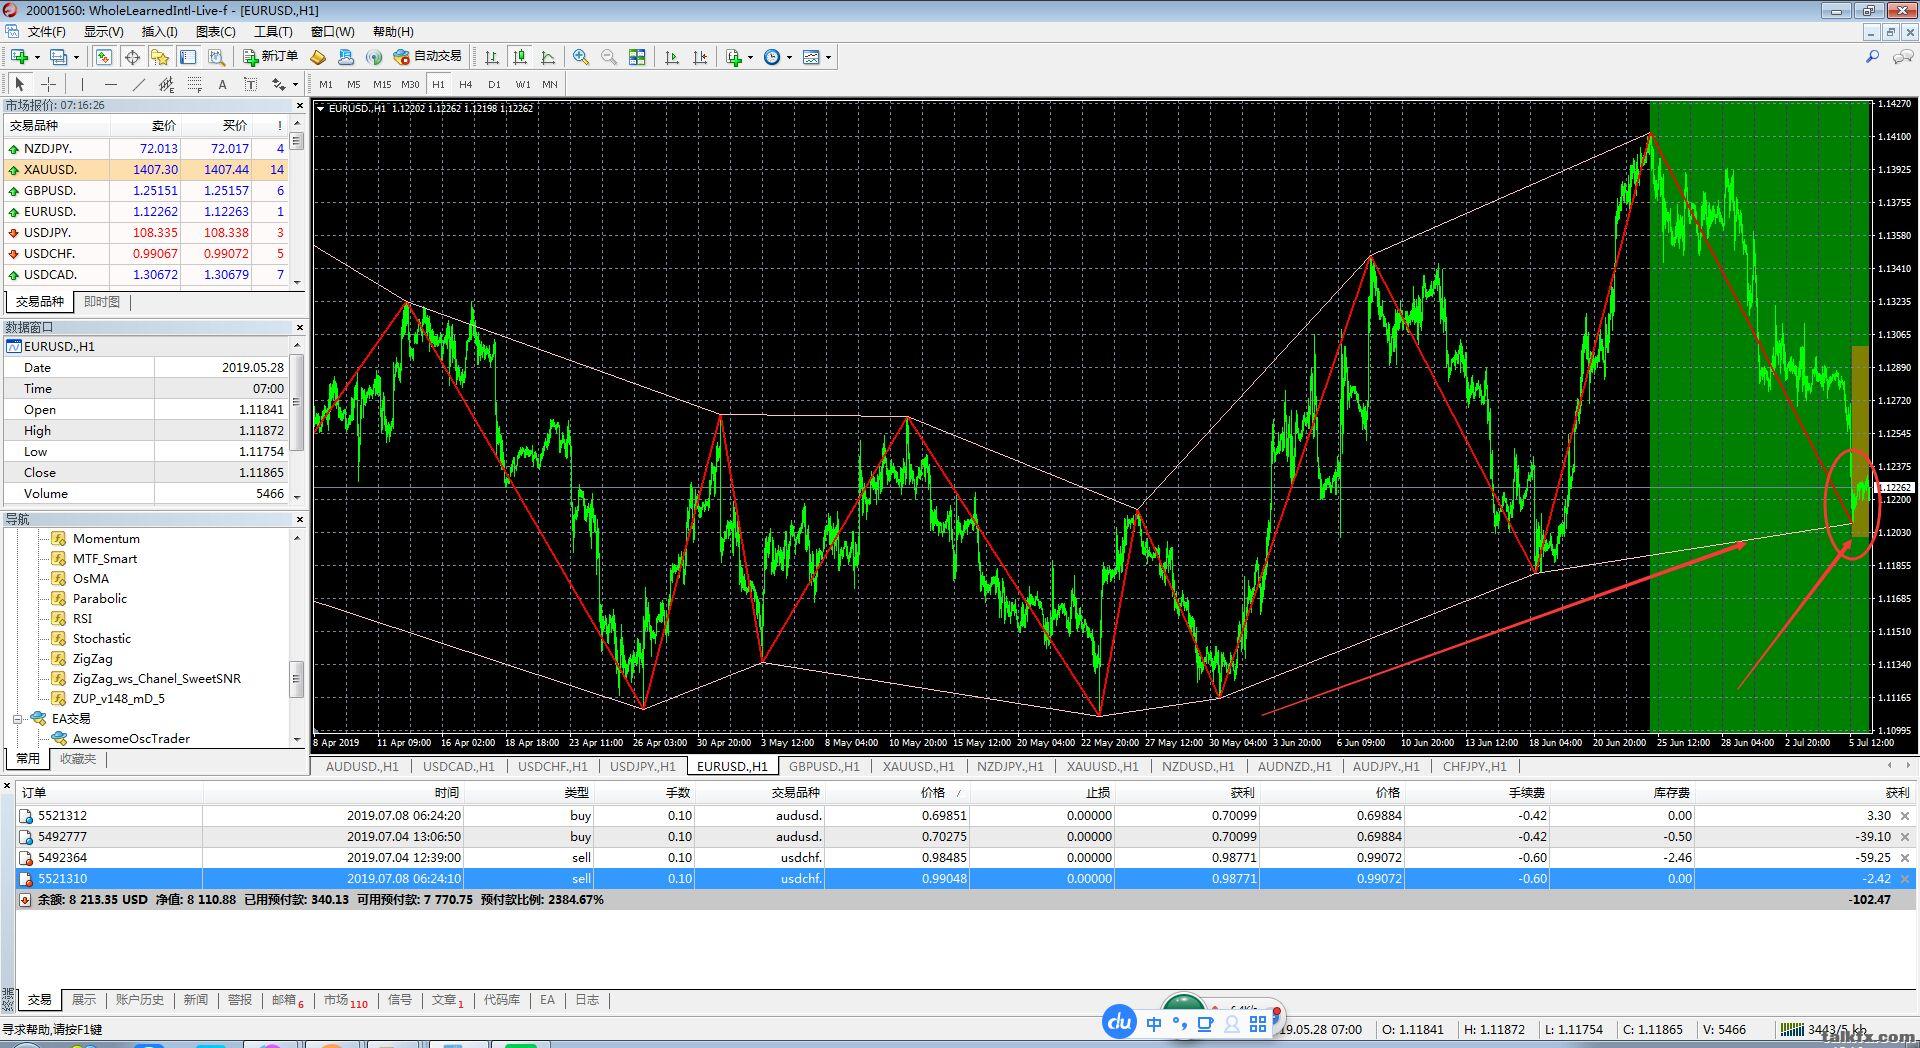The width and height of the screenshot is (1920, 1048).
Task: Toggle the Data Window panel icon
Action: 132,57
